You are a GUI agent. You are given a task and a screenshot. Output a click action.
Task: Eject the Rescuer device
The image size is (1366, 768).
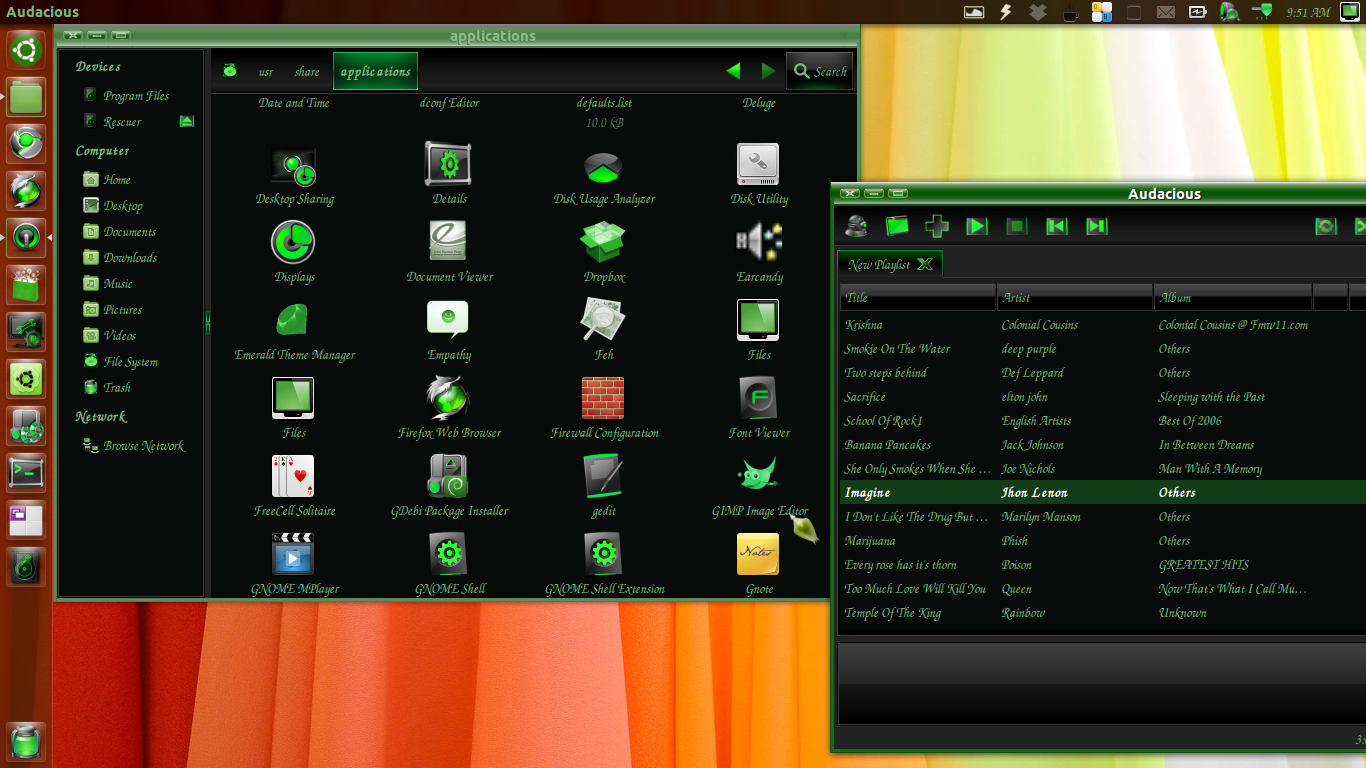[186, 121]
